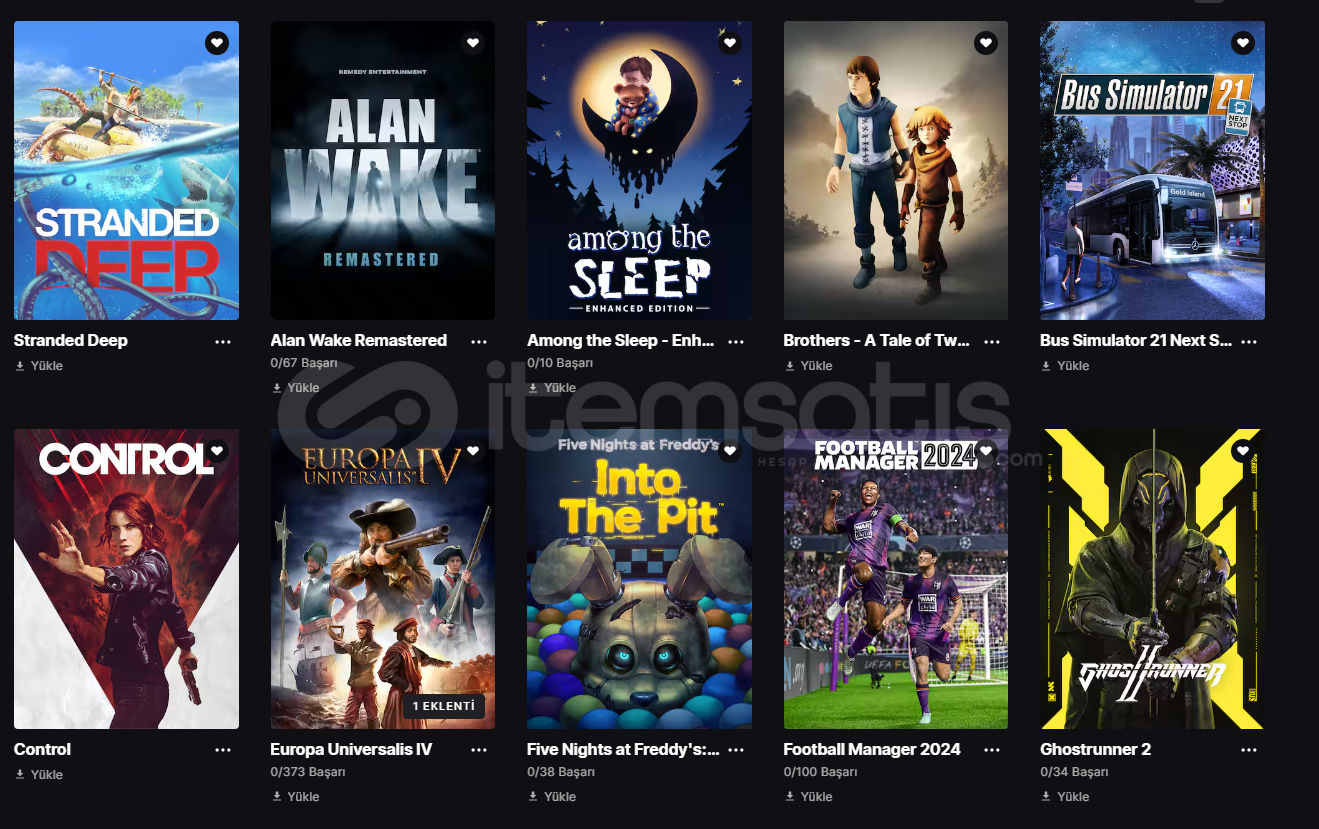
Task: Open the Among the Sleep cover thumbnail
Action: [639, 170]
